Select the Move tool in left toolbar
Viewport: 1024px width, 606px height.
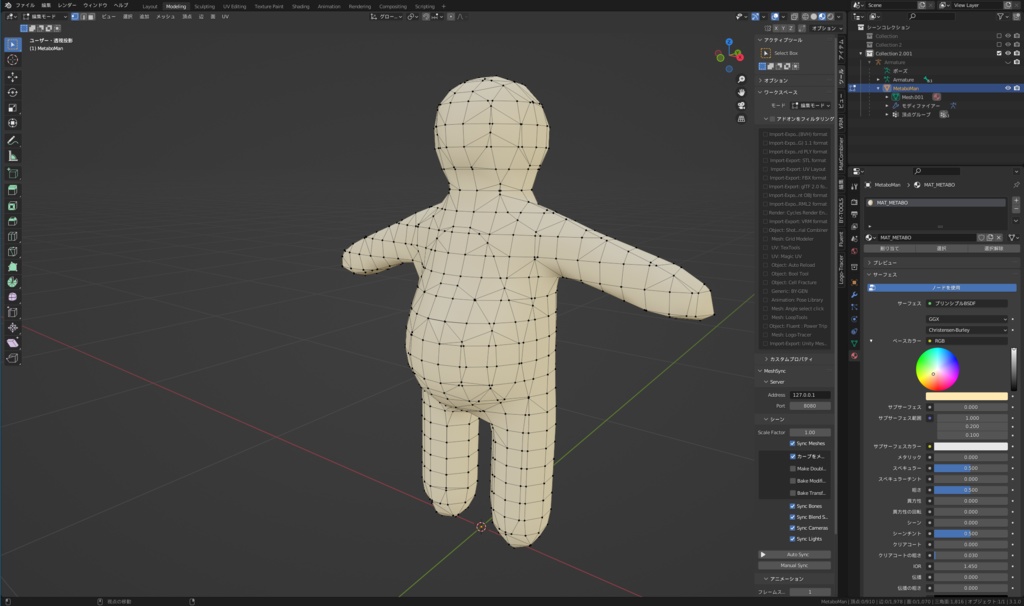point(13,76)
